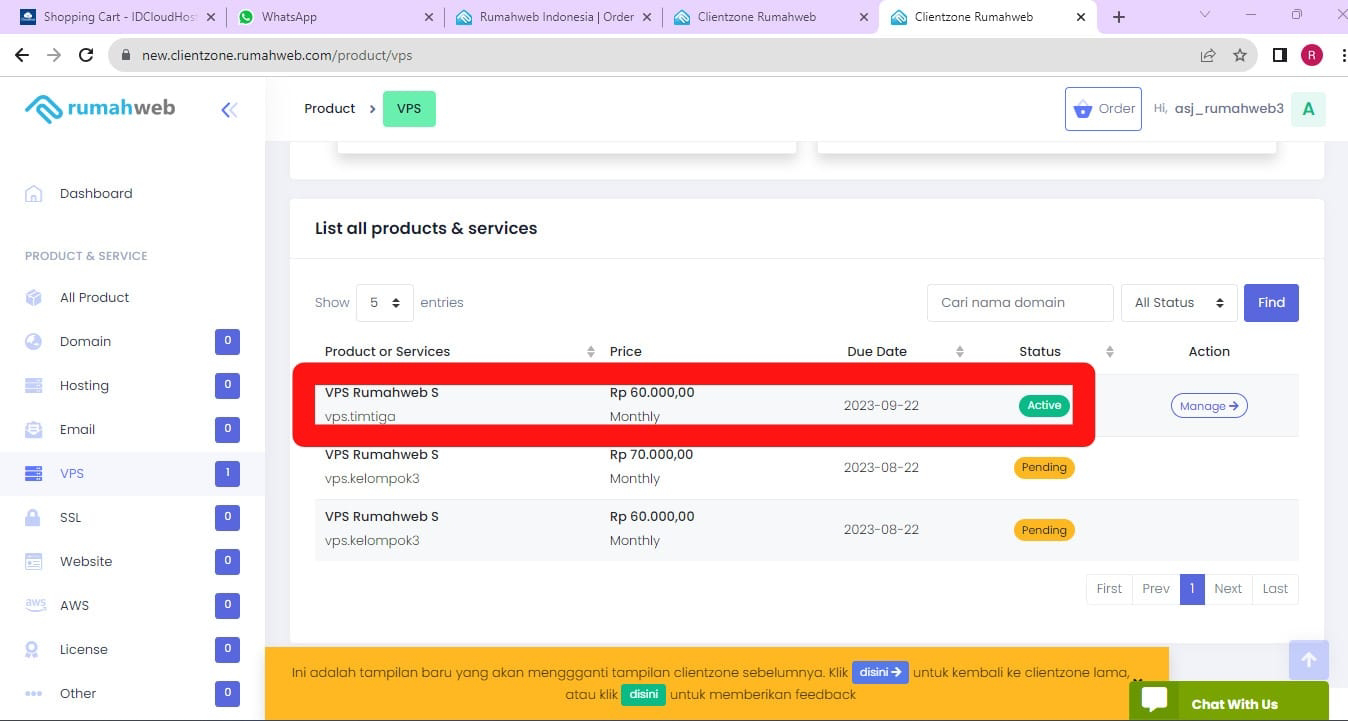This screenshot has width=1348, height=721.
Task: Click the site padlock icon in address bar
Action: 125,56
